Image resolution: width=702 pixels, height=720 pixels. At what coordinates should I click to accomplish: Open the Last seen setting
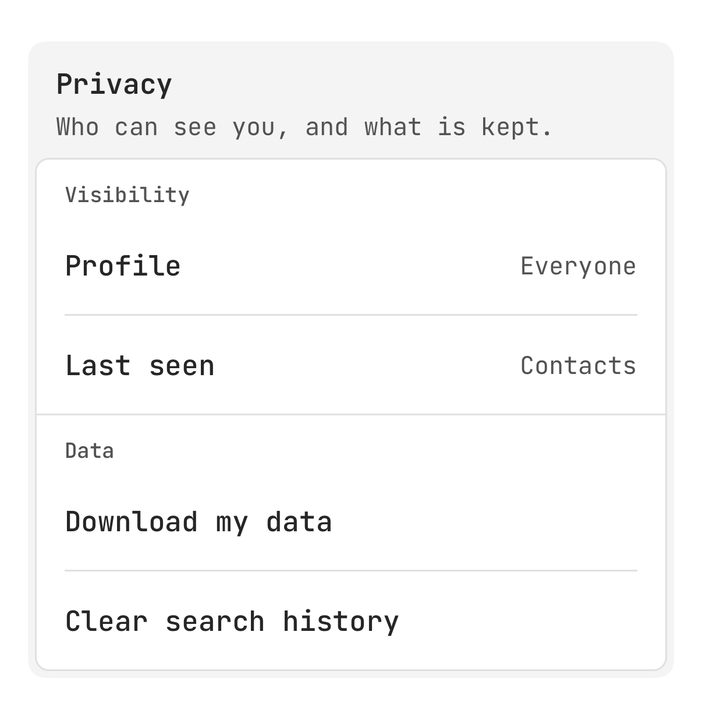coord(351,366)
